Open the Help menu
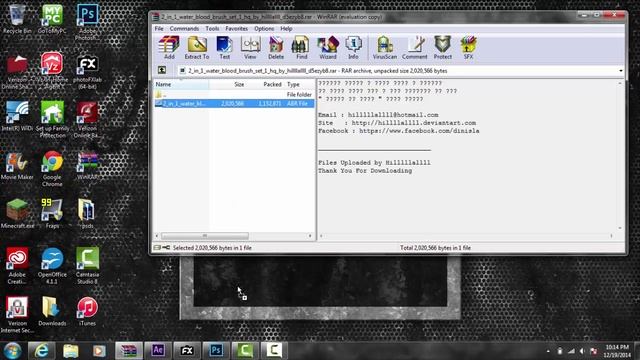Screen dimensions: 640x360 (286, 29)
